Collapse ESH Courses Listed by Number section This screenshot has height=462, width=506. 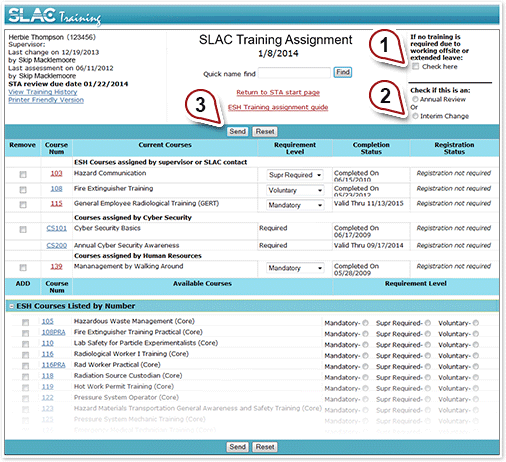click(x=12, y=306)
